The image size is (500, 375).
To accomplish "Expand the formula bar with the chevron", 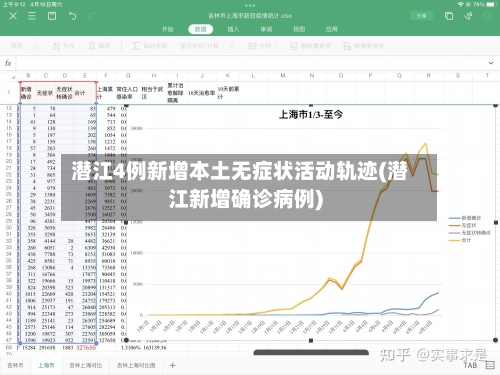I will [x=491, y=63].
